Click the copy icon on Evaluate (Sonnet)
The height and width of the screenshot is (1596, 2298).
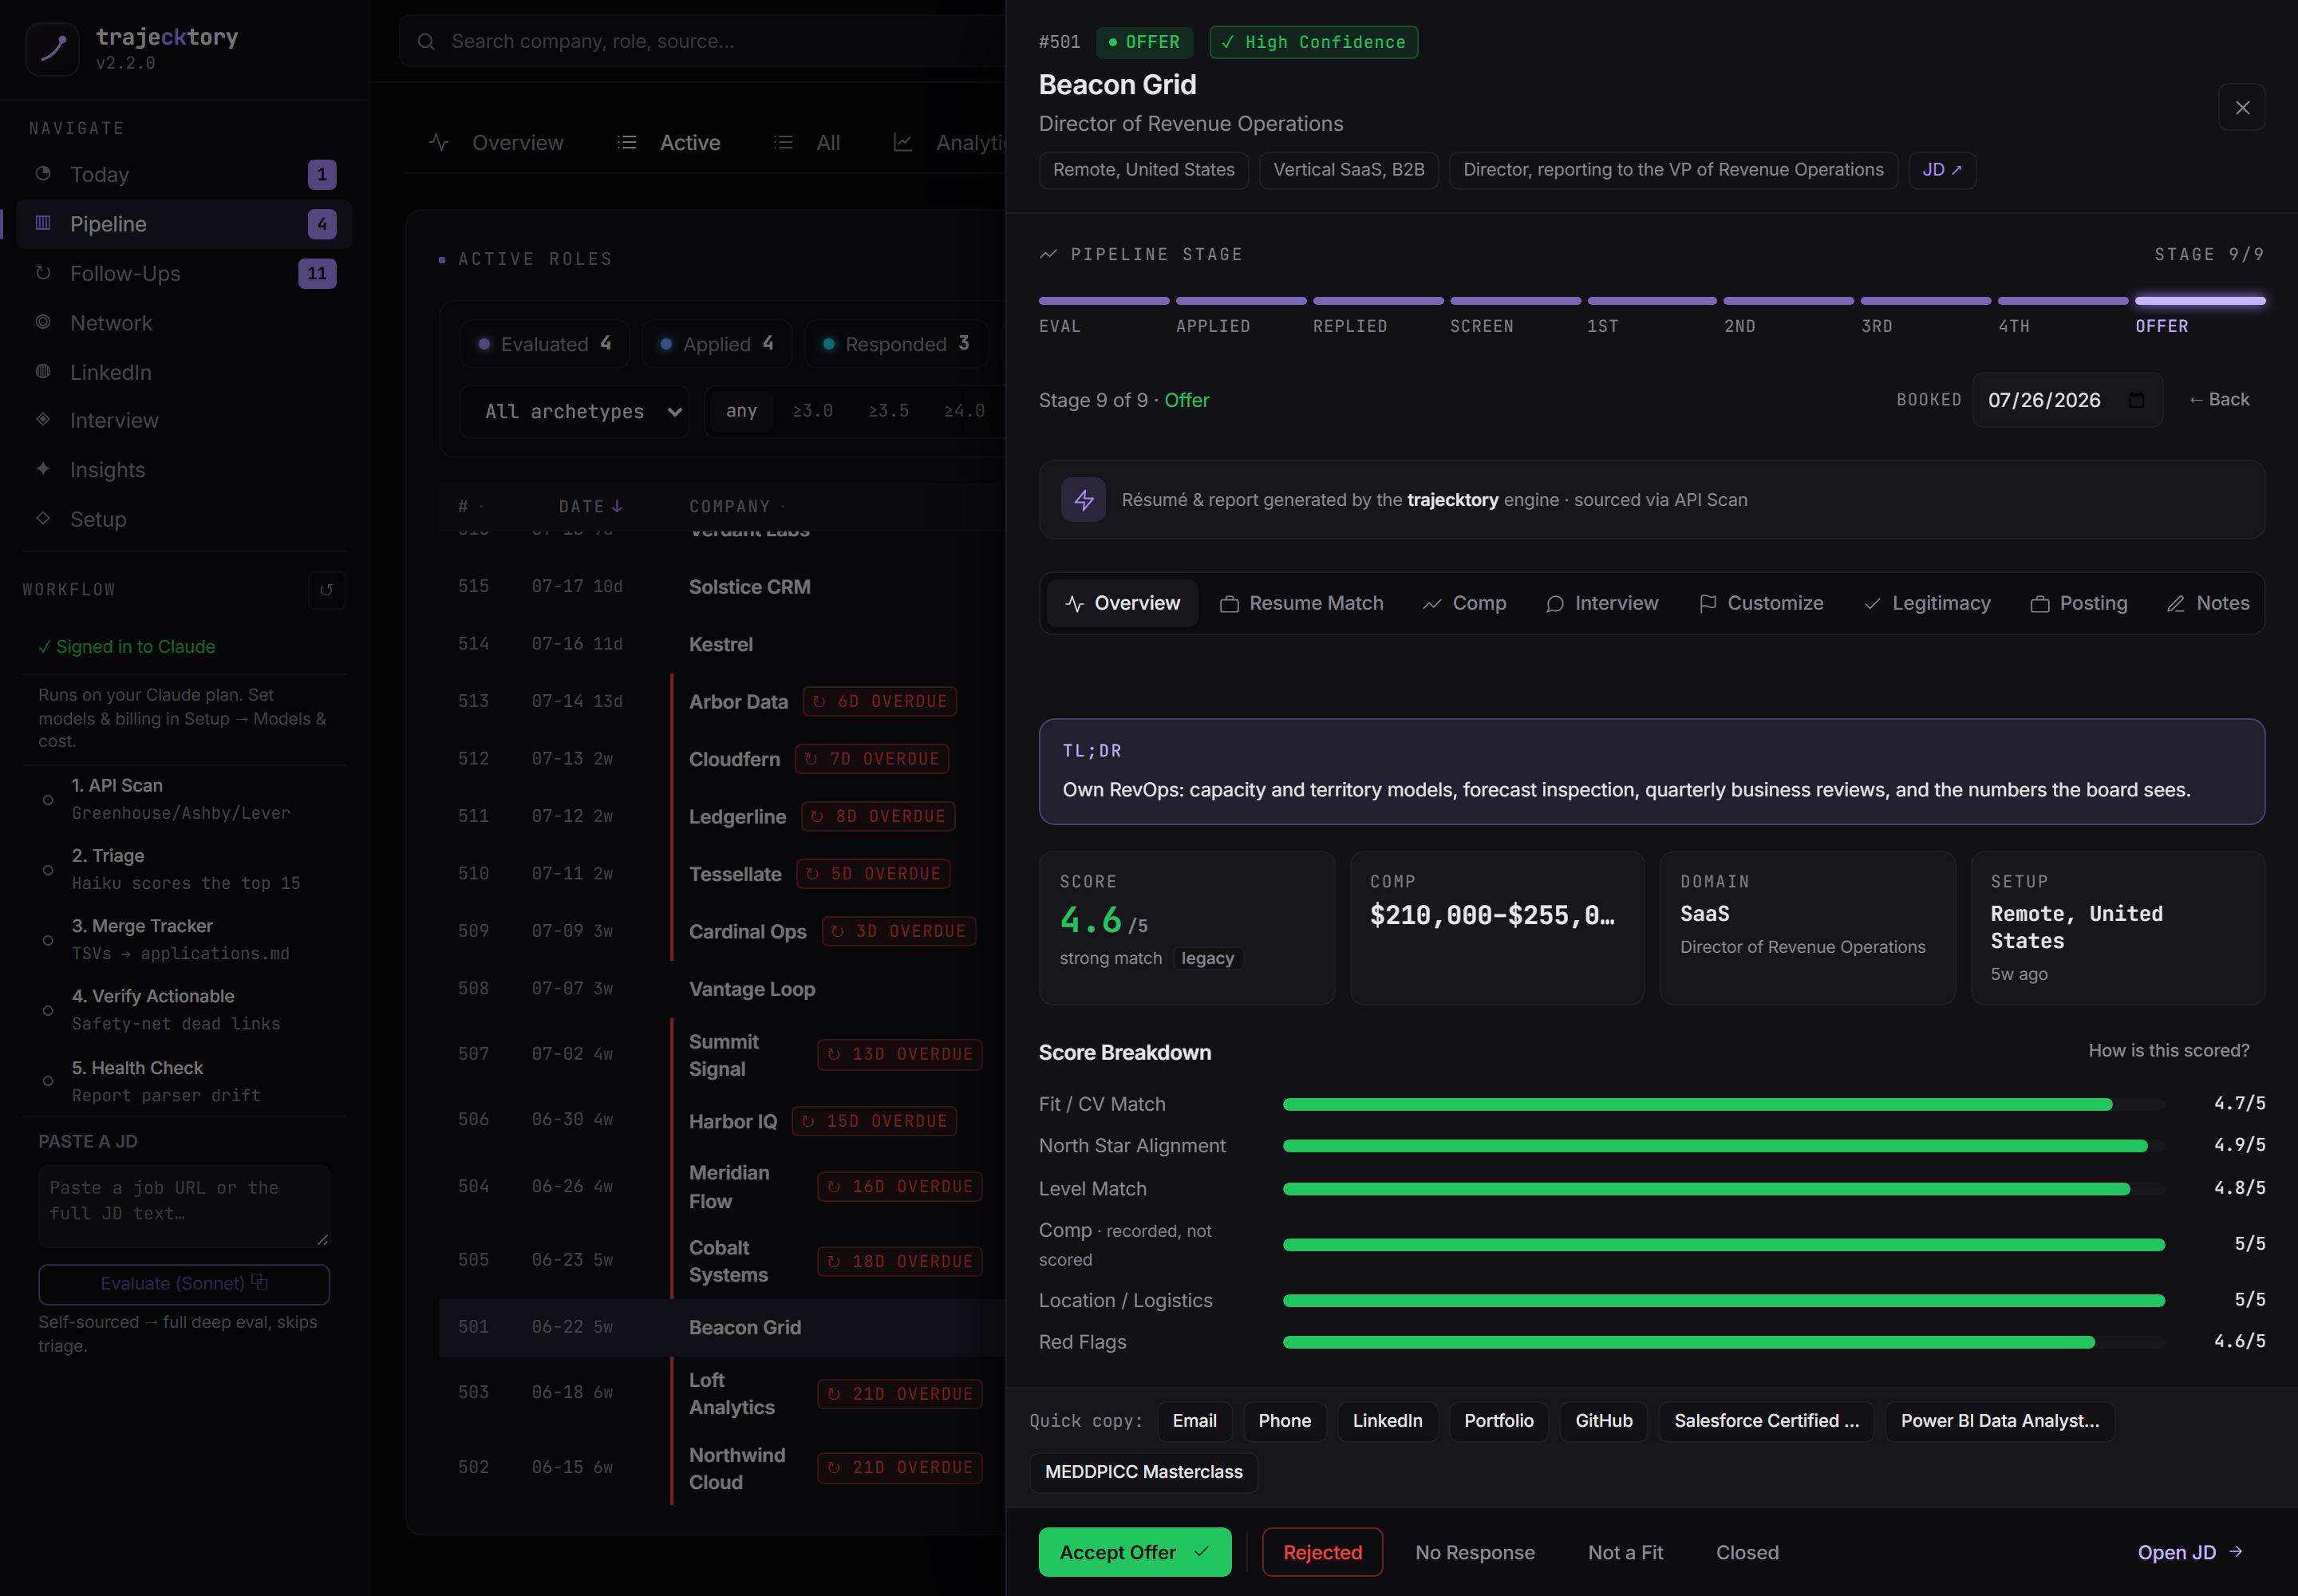coord(259,1282)
